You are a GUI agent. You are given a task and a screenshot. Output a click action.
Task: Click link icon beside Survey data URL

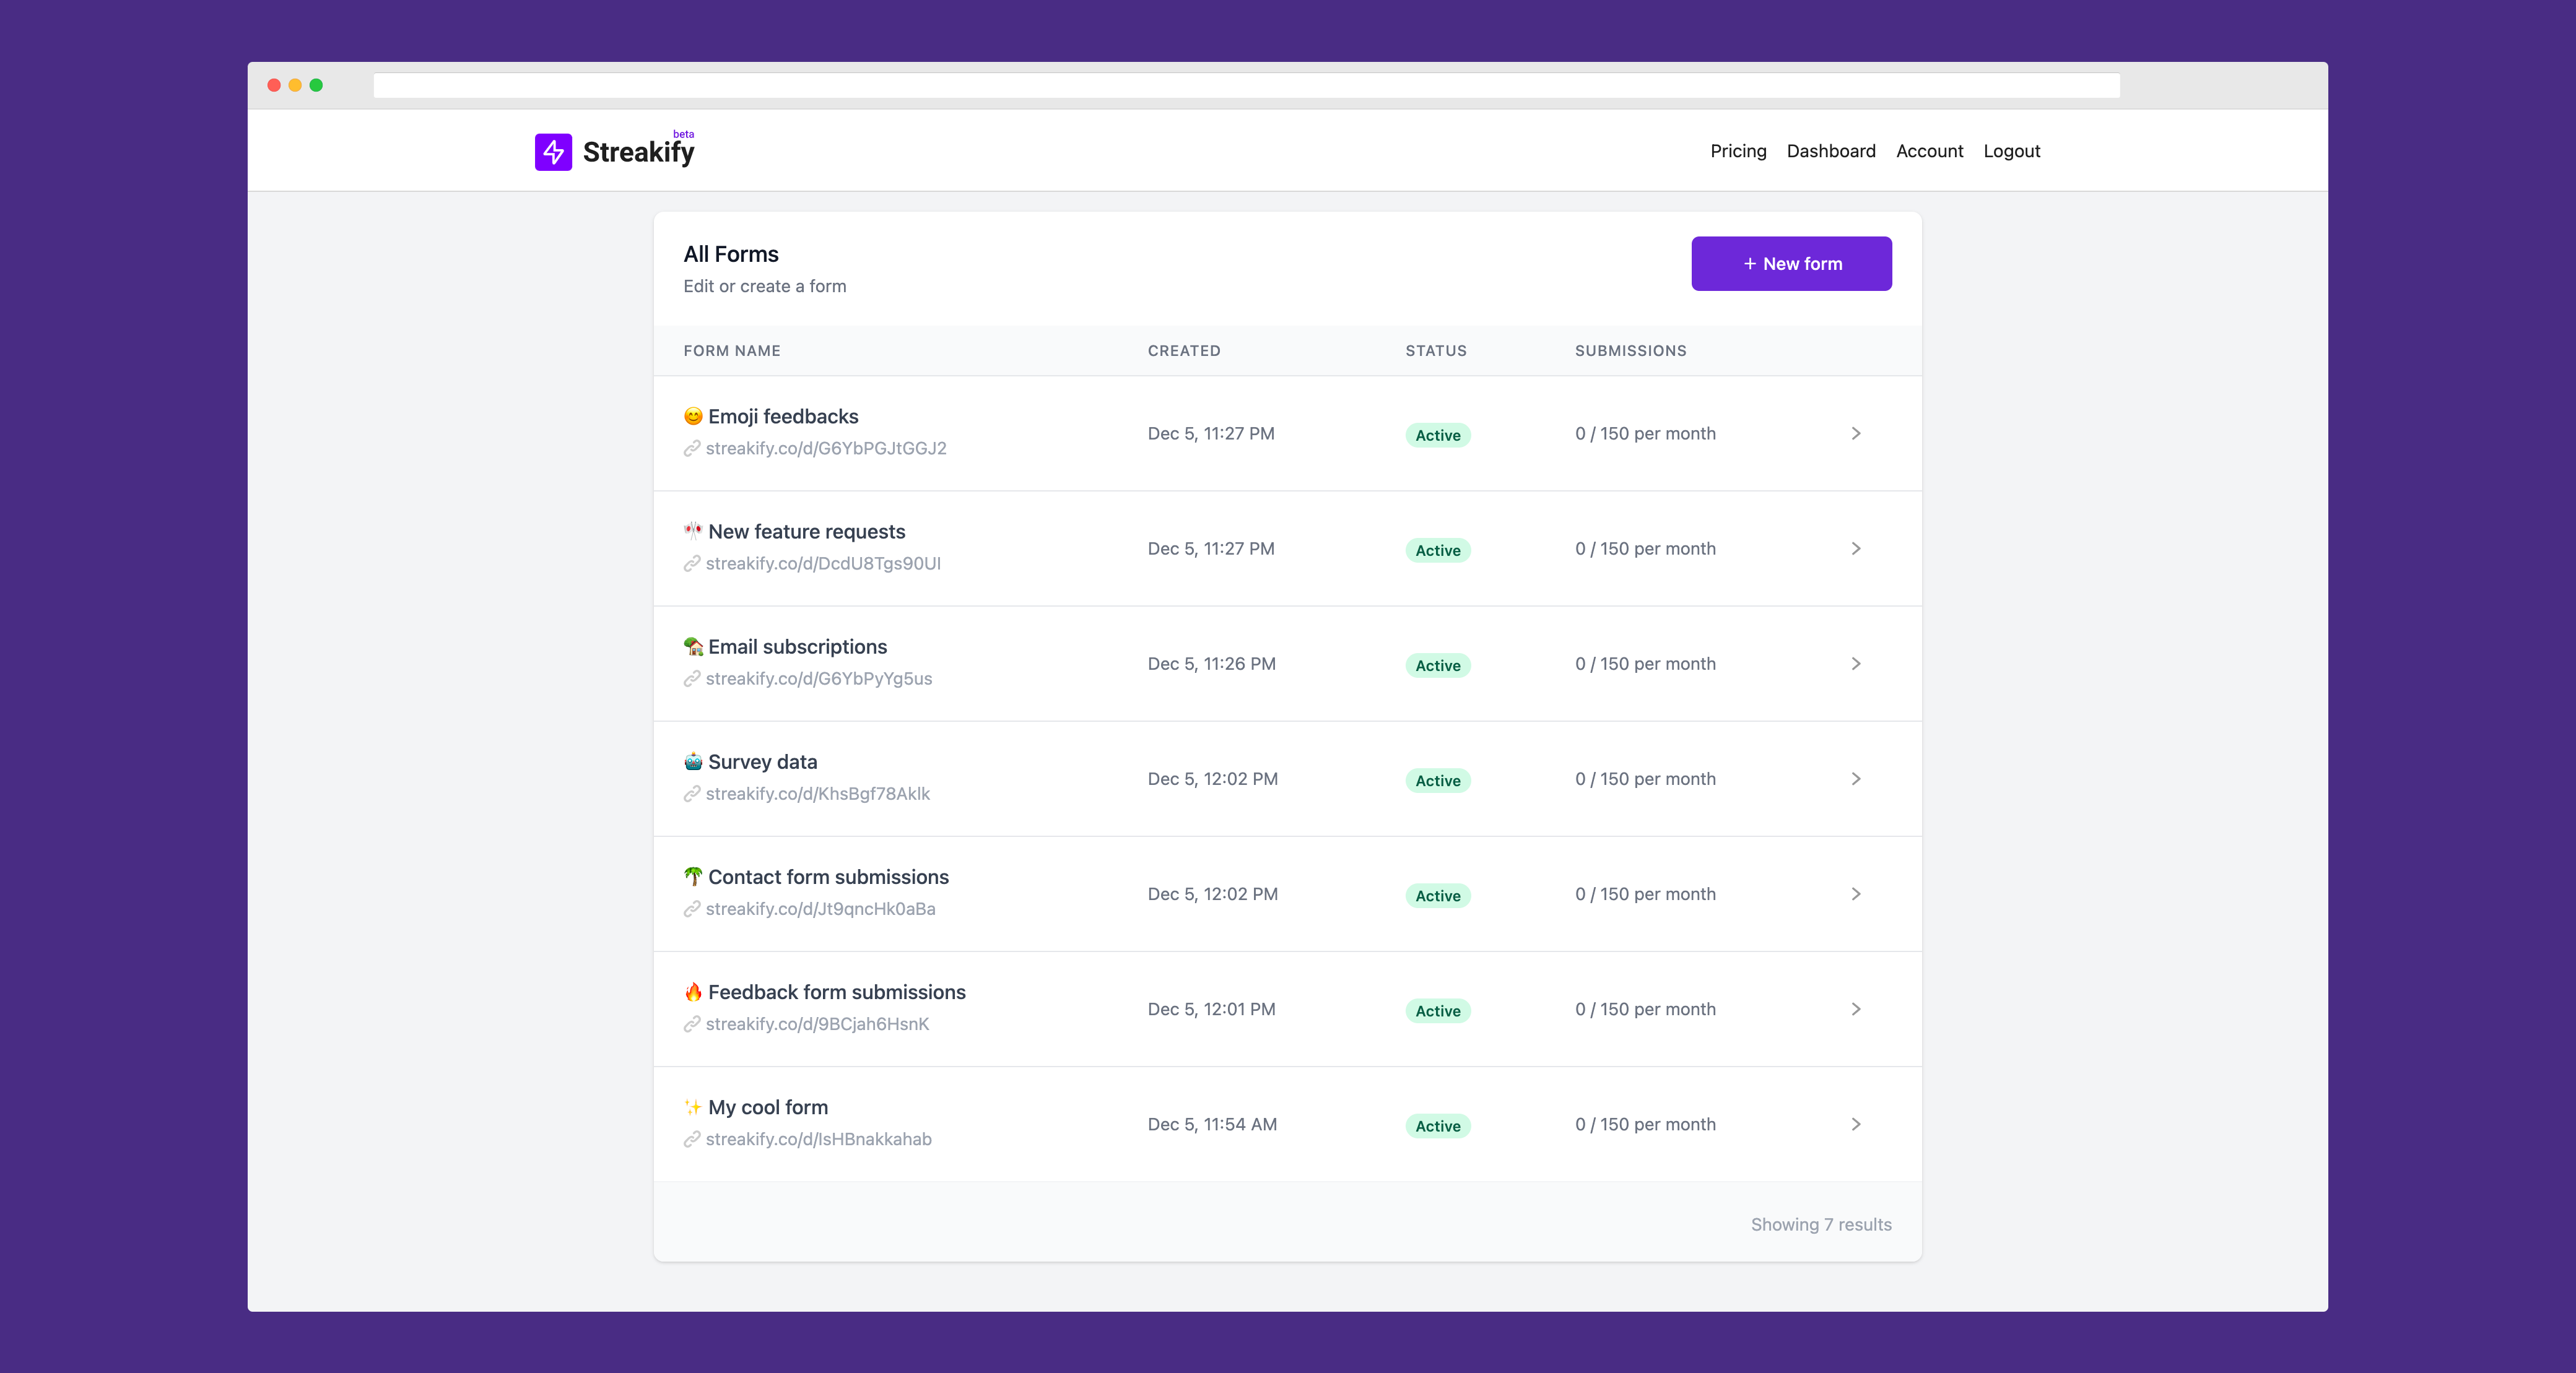(x=691, y=794)
